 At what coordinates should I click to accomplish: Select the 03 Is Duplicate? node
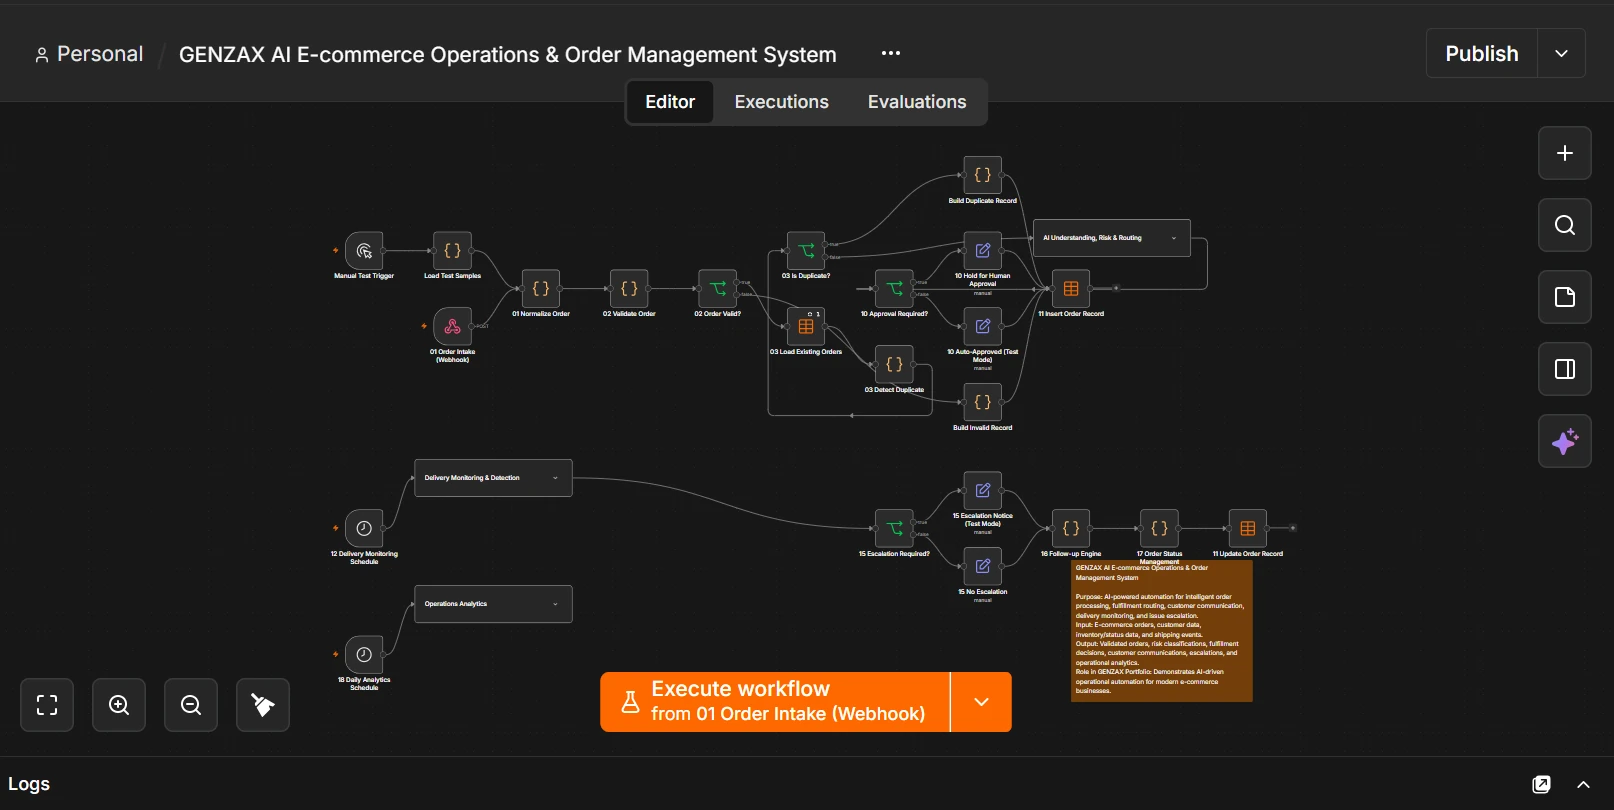(x=806, y=251)
